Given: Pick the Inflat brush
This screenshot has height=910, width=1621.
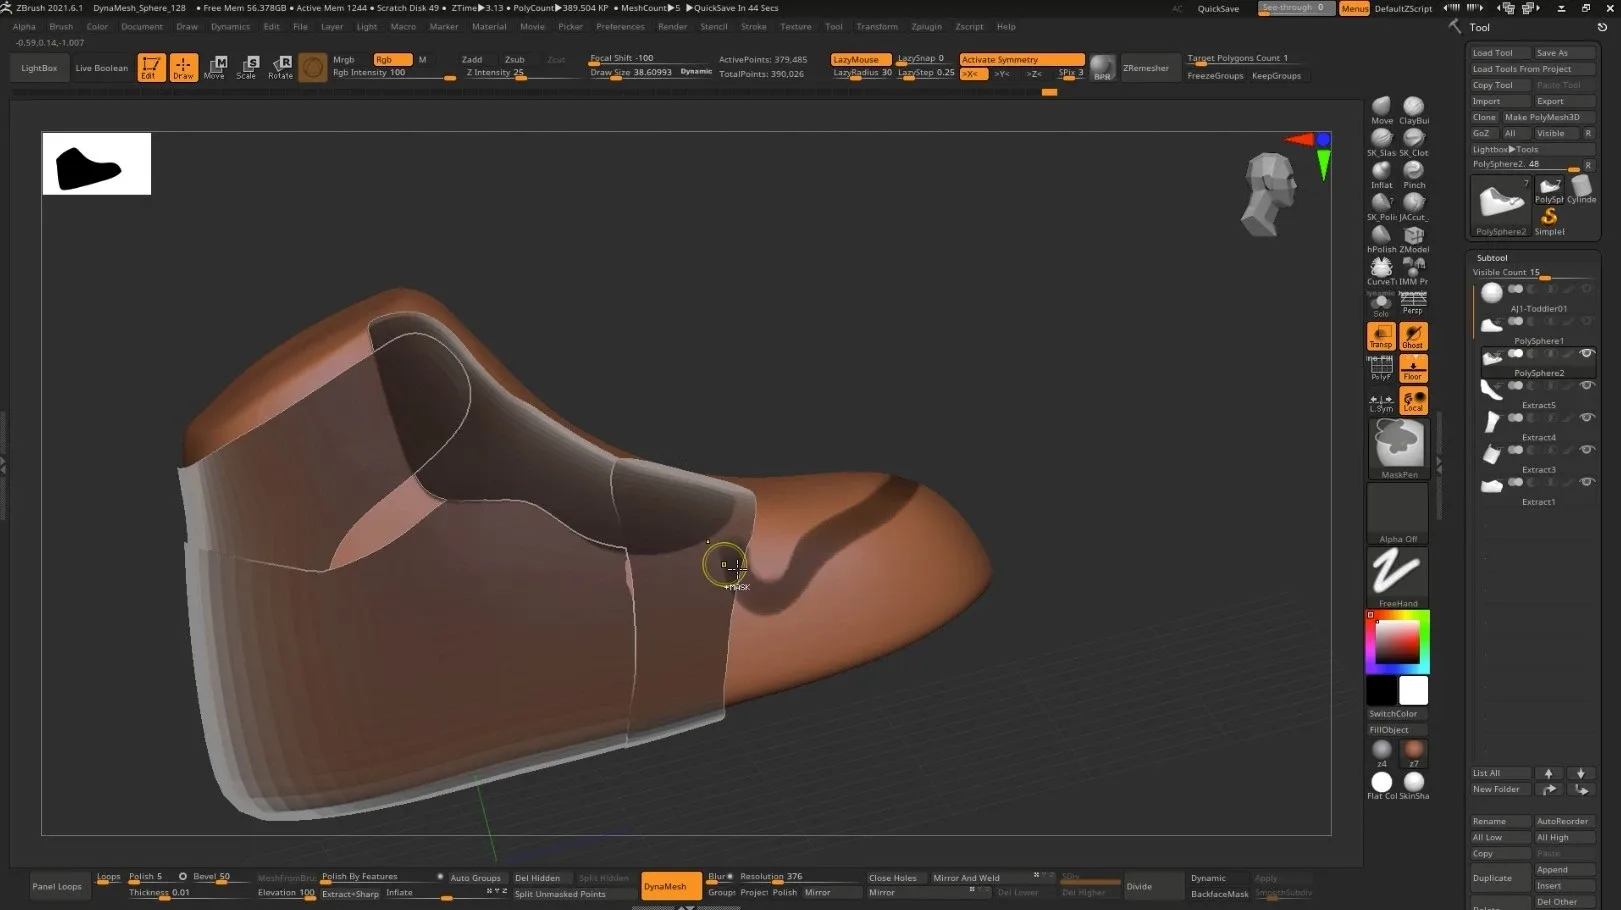Looking at the screenshot, I should [1382, 173].
